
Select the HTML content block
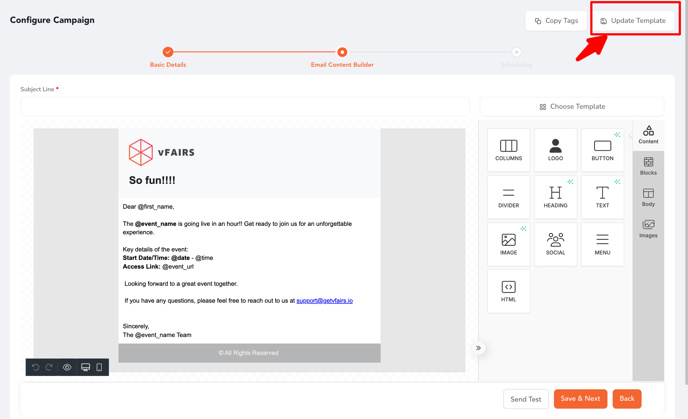tap(508, 291)
